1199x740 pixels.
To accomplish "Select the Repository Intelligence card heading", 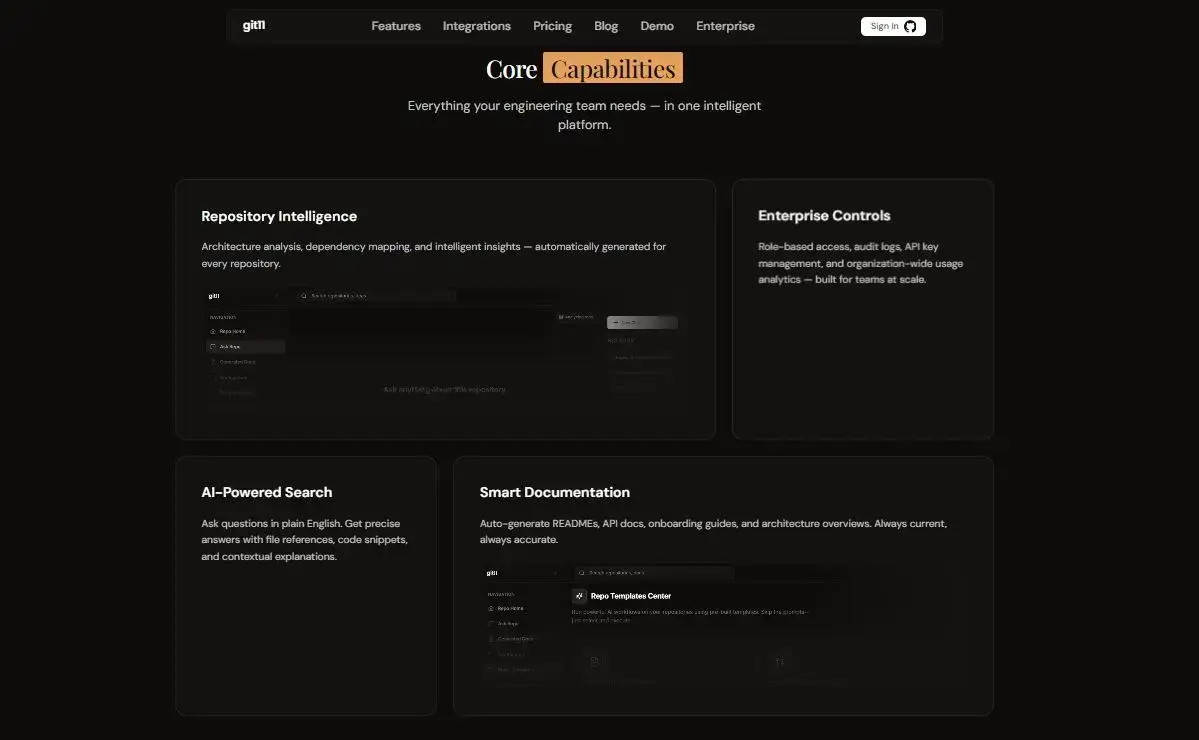I will (x=279, y=216).
